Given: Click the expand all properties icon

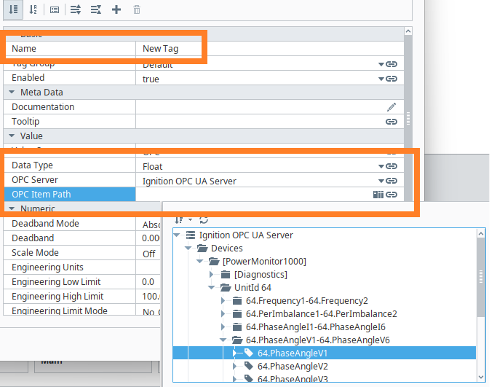Looking at the screenshot, I should pyautogui.click(x=76, y=10).
